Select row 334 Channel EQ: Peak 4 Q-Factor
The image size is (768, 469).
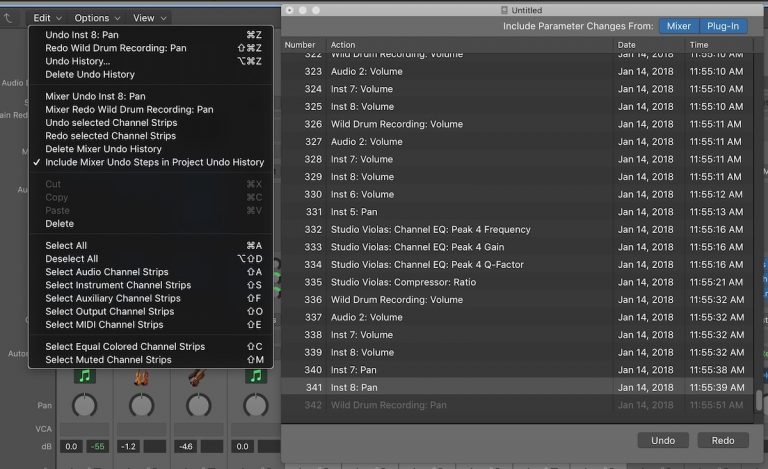[x=517, y=264]
